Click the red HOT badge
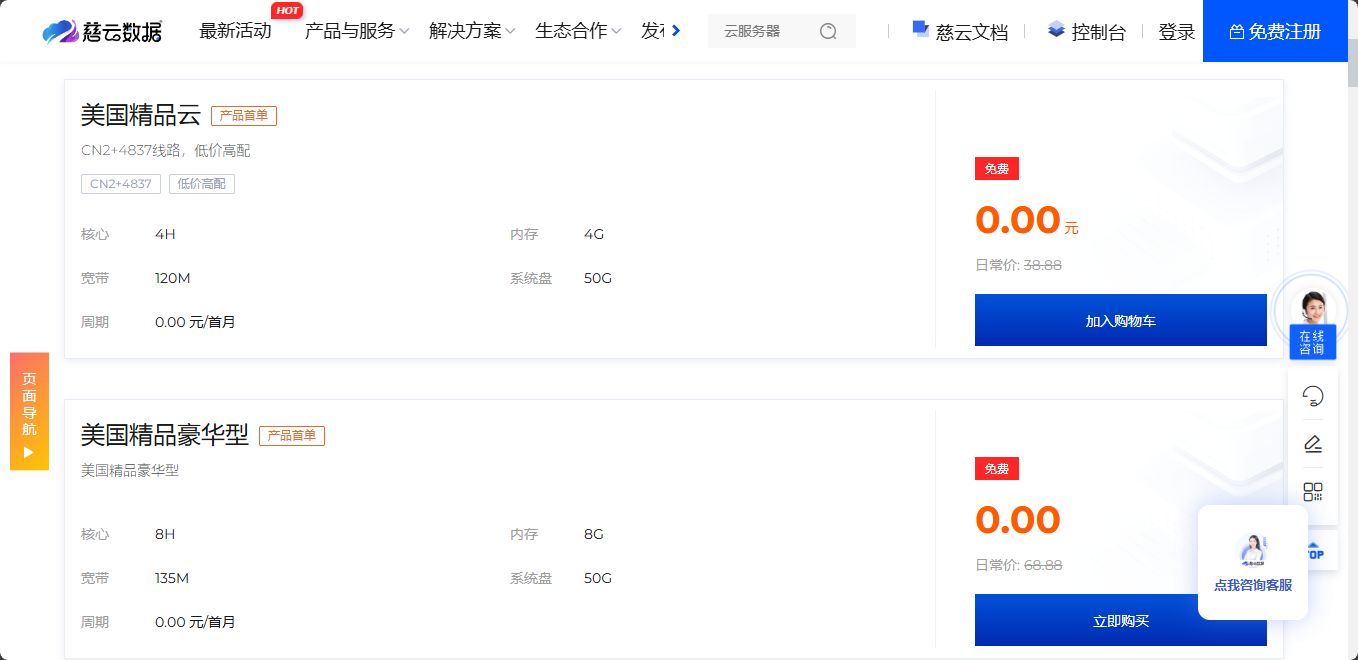 [287, 11]
